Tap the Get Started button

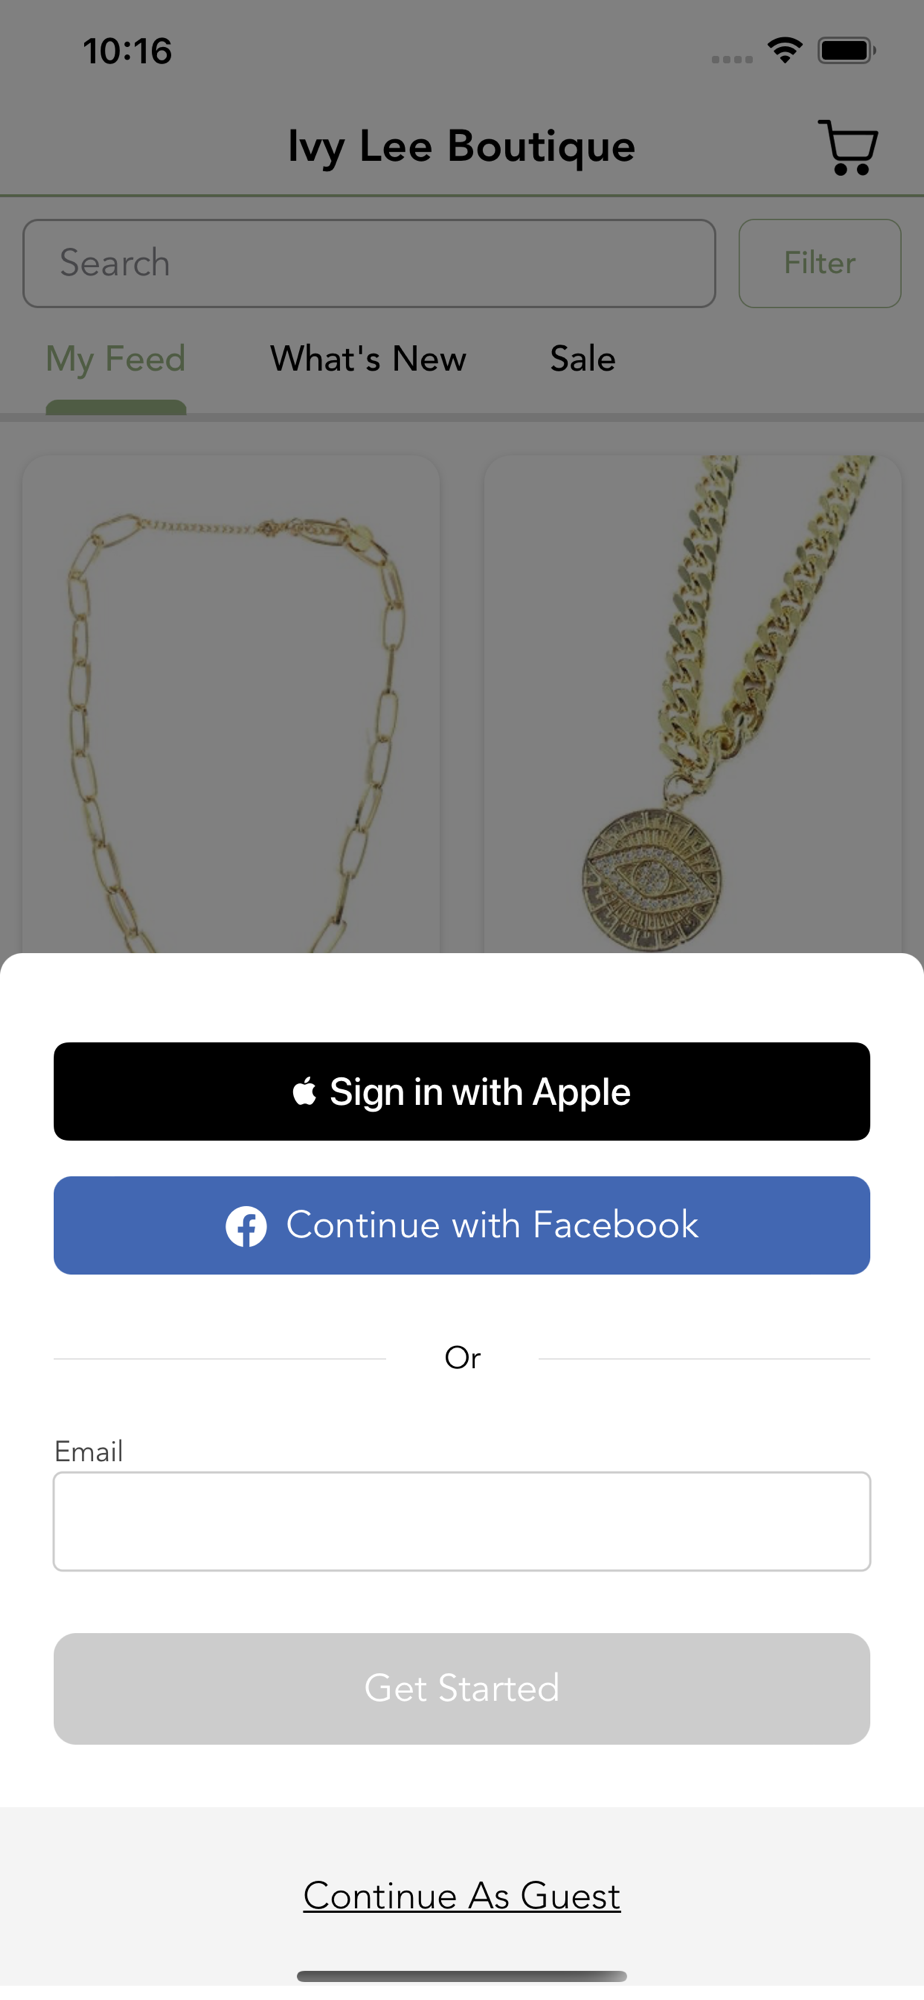coord(462,1688)
